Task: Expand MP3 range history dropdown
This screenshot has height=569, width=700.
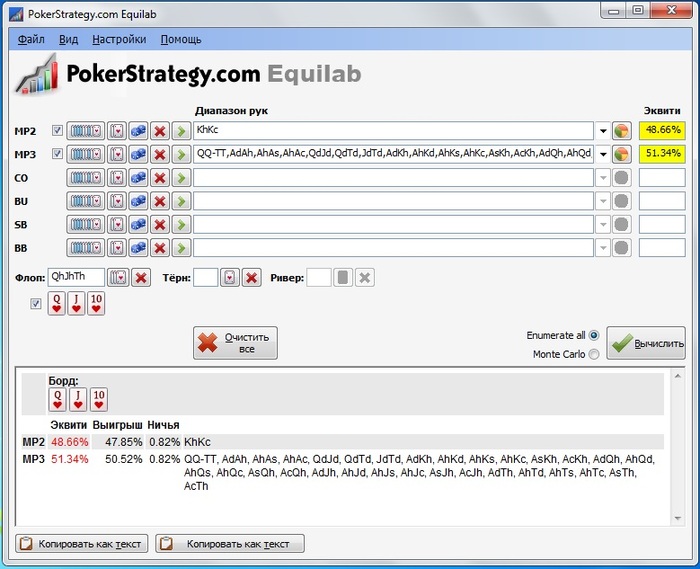Action: click(603, 154)
